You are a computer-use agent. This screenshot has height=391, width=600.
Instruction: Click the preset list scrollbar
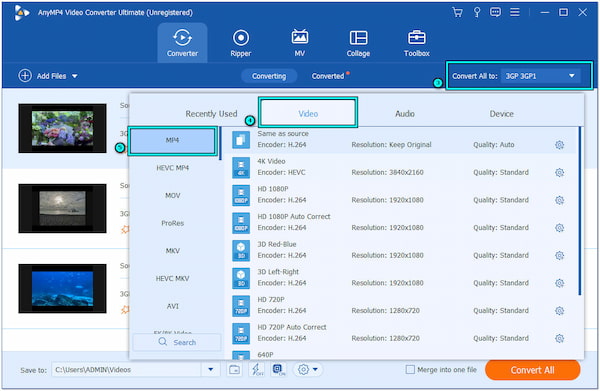pos(579,211)
